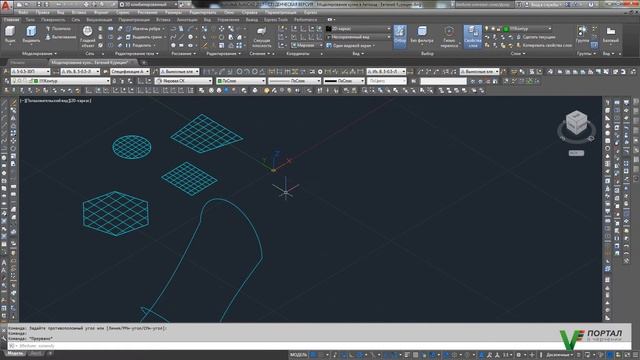Toggle the layer lock icon in Слои panel
640x360 pixels.
click(498, 29)
